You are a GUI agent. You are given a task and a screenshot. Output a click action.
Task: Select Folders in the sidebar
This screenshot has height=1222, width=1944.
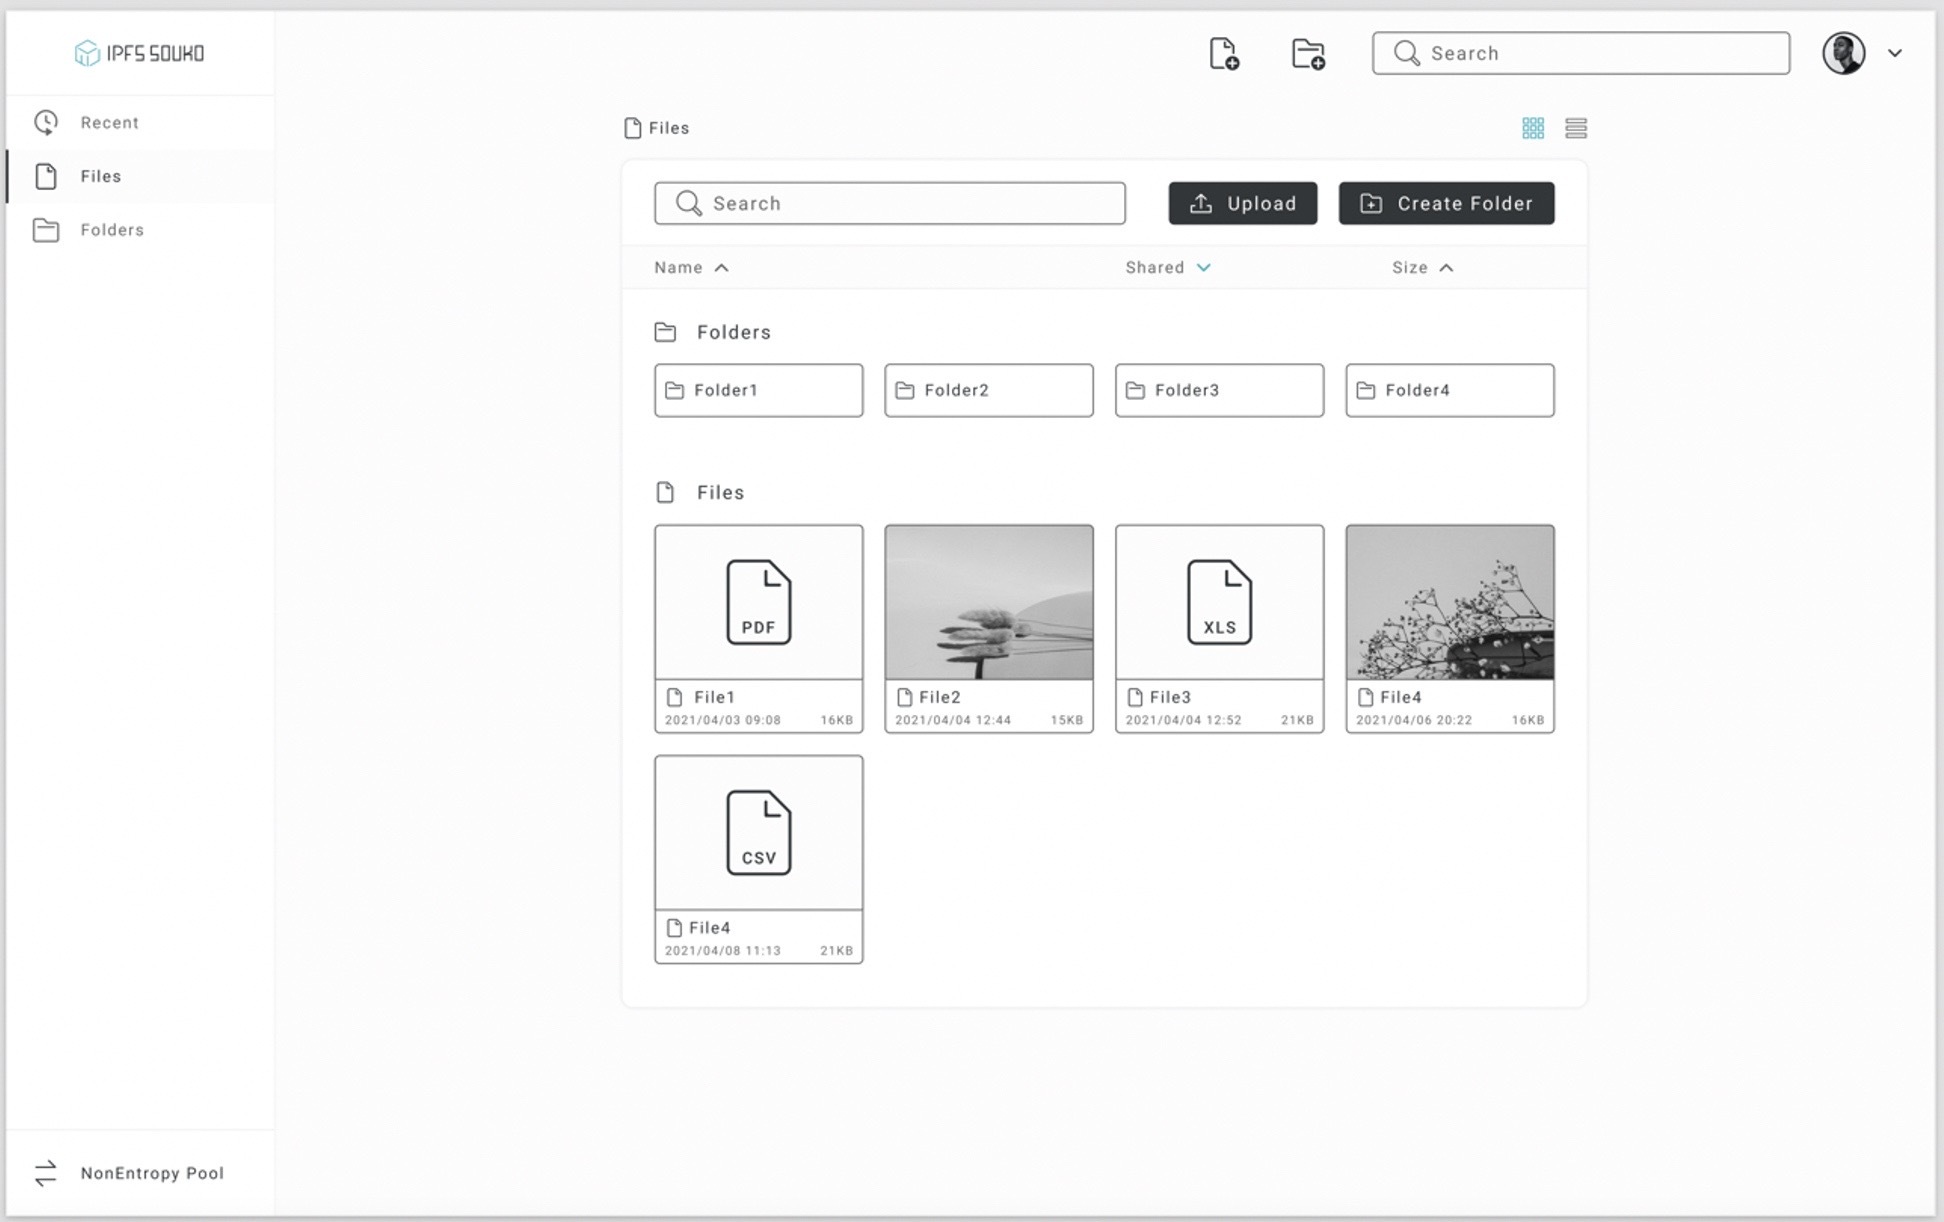[x=111, y=230]
